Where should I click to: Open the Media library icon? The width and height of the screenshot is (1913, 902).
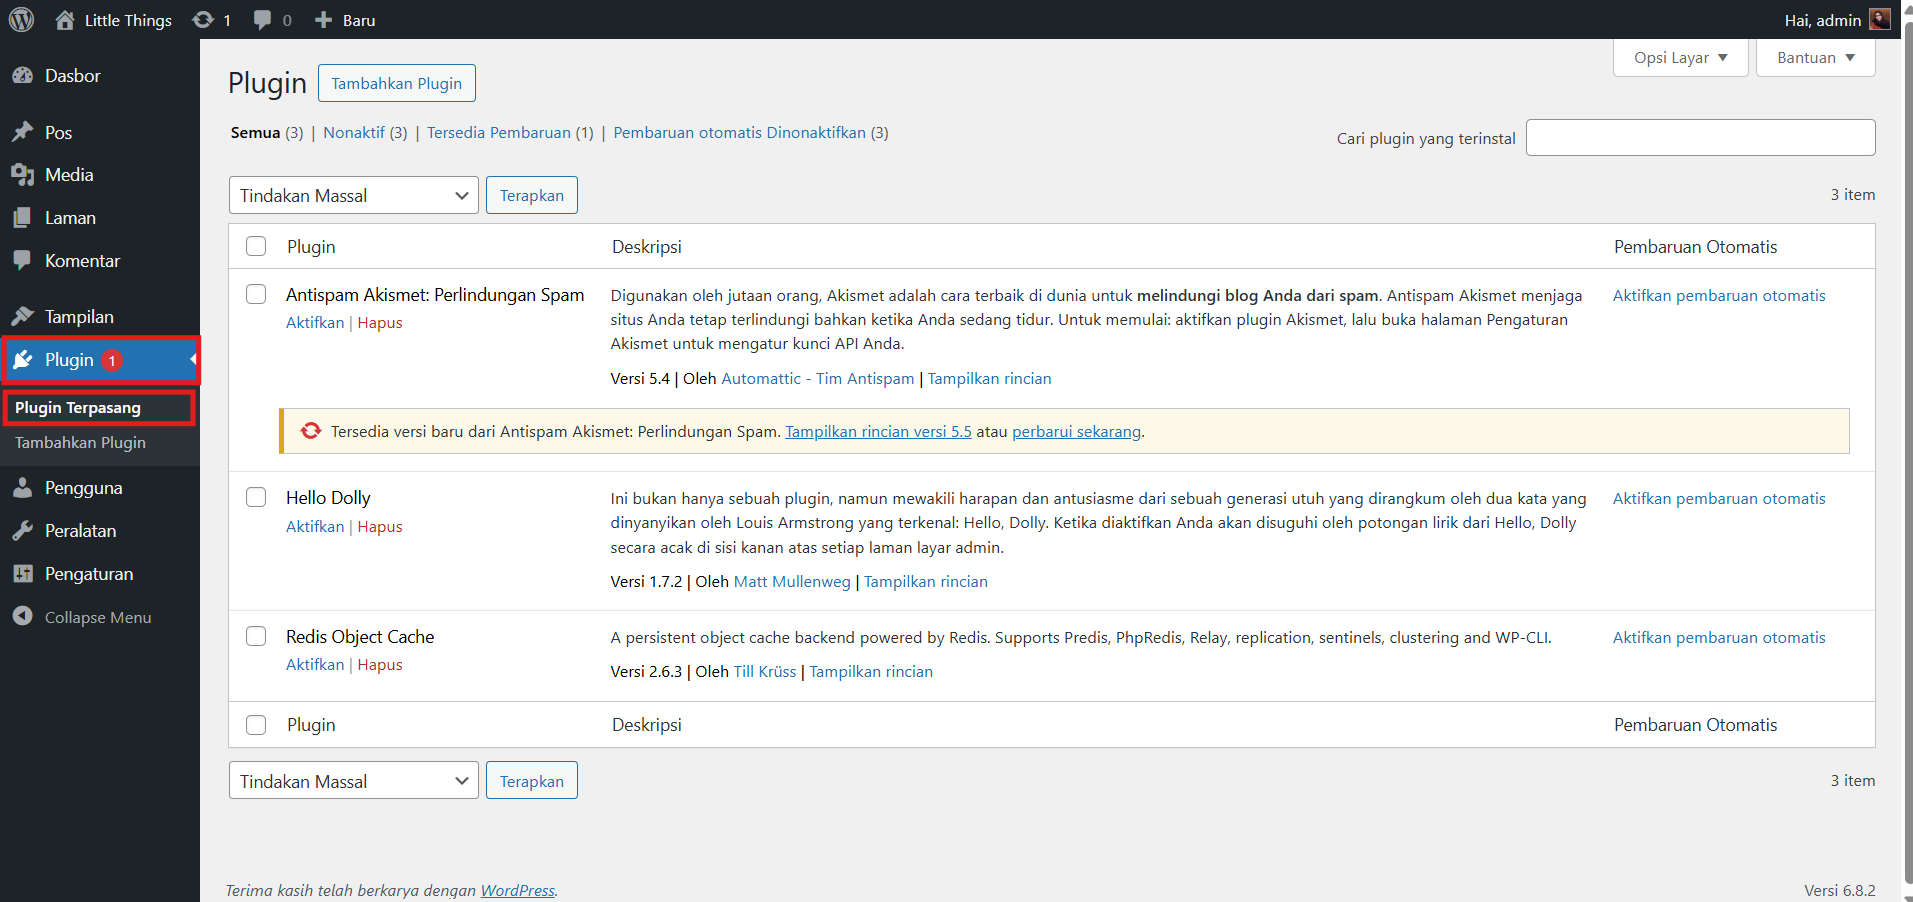coord(24,174)
